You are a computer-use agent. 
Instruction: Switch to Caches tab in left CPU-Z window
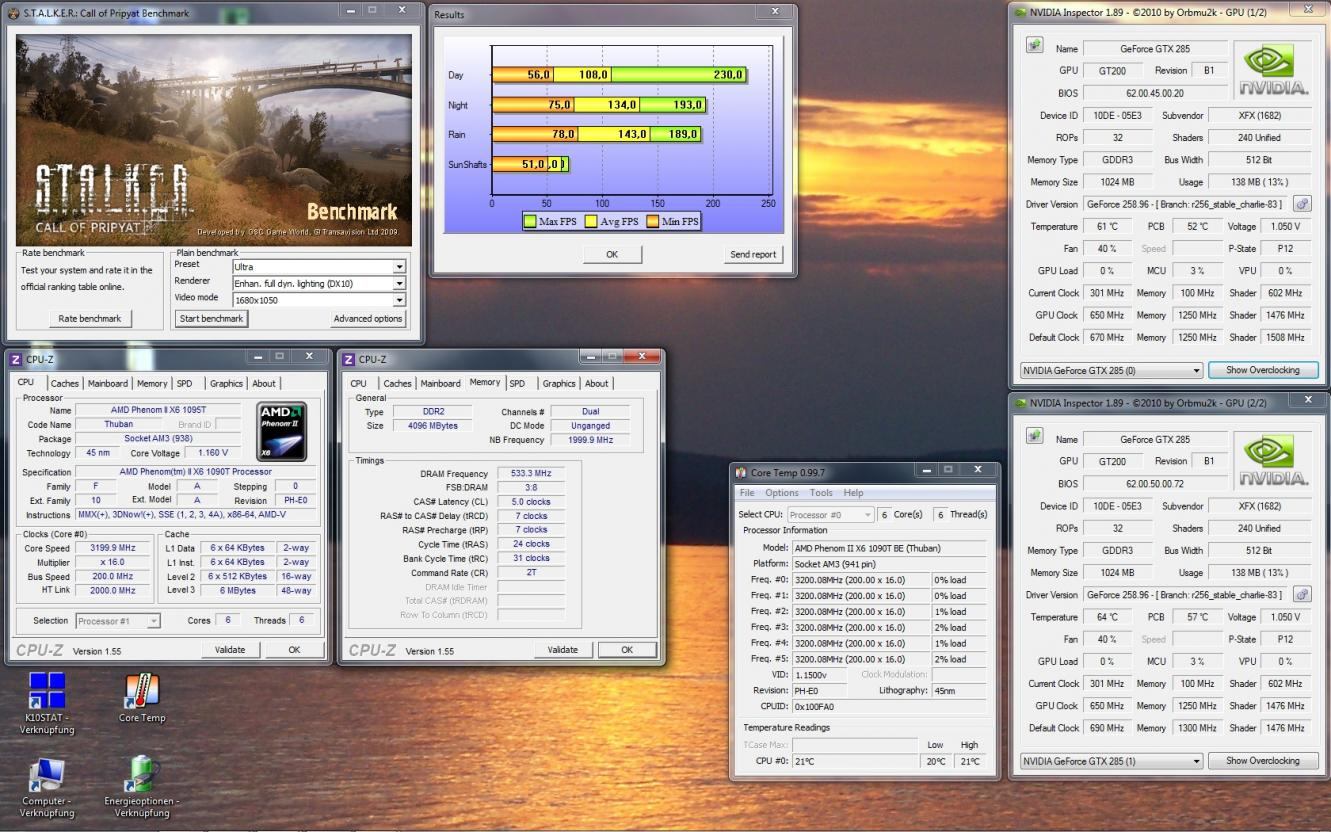(x=65, y=383)
